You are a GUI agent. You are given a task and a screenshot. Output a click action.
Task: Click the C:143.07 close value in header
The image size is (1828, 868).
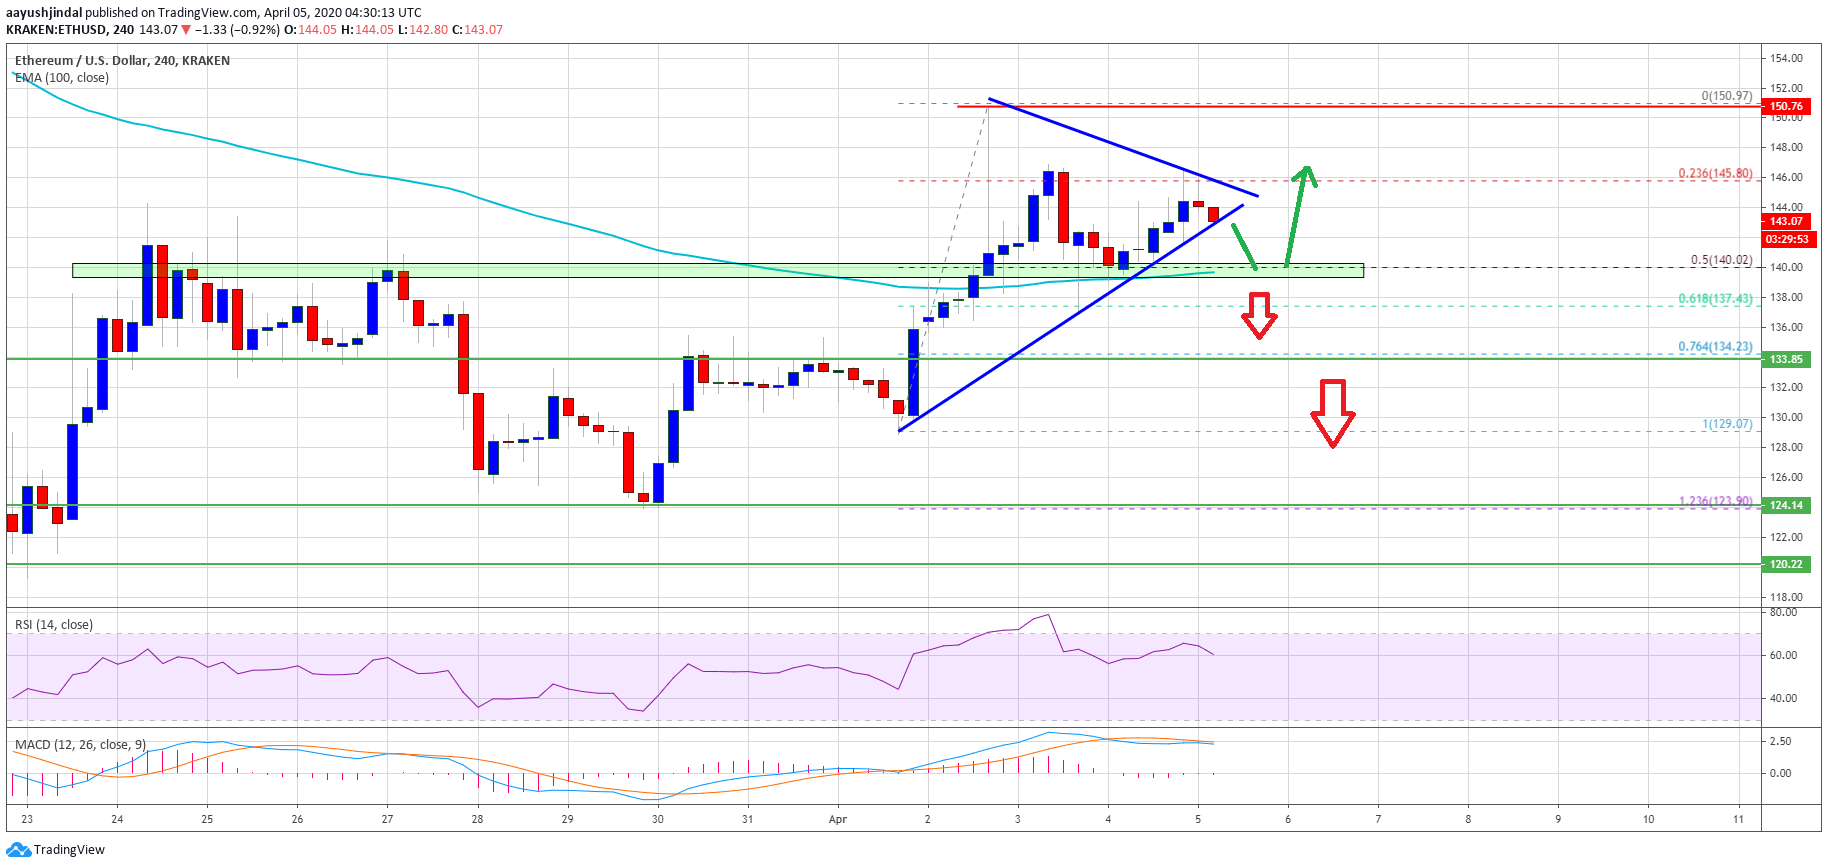477,30
